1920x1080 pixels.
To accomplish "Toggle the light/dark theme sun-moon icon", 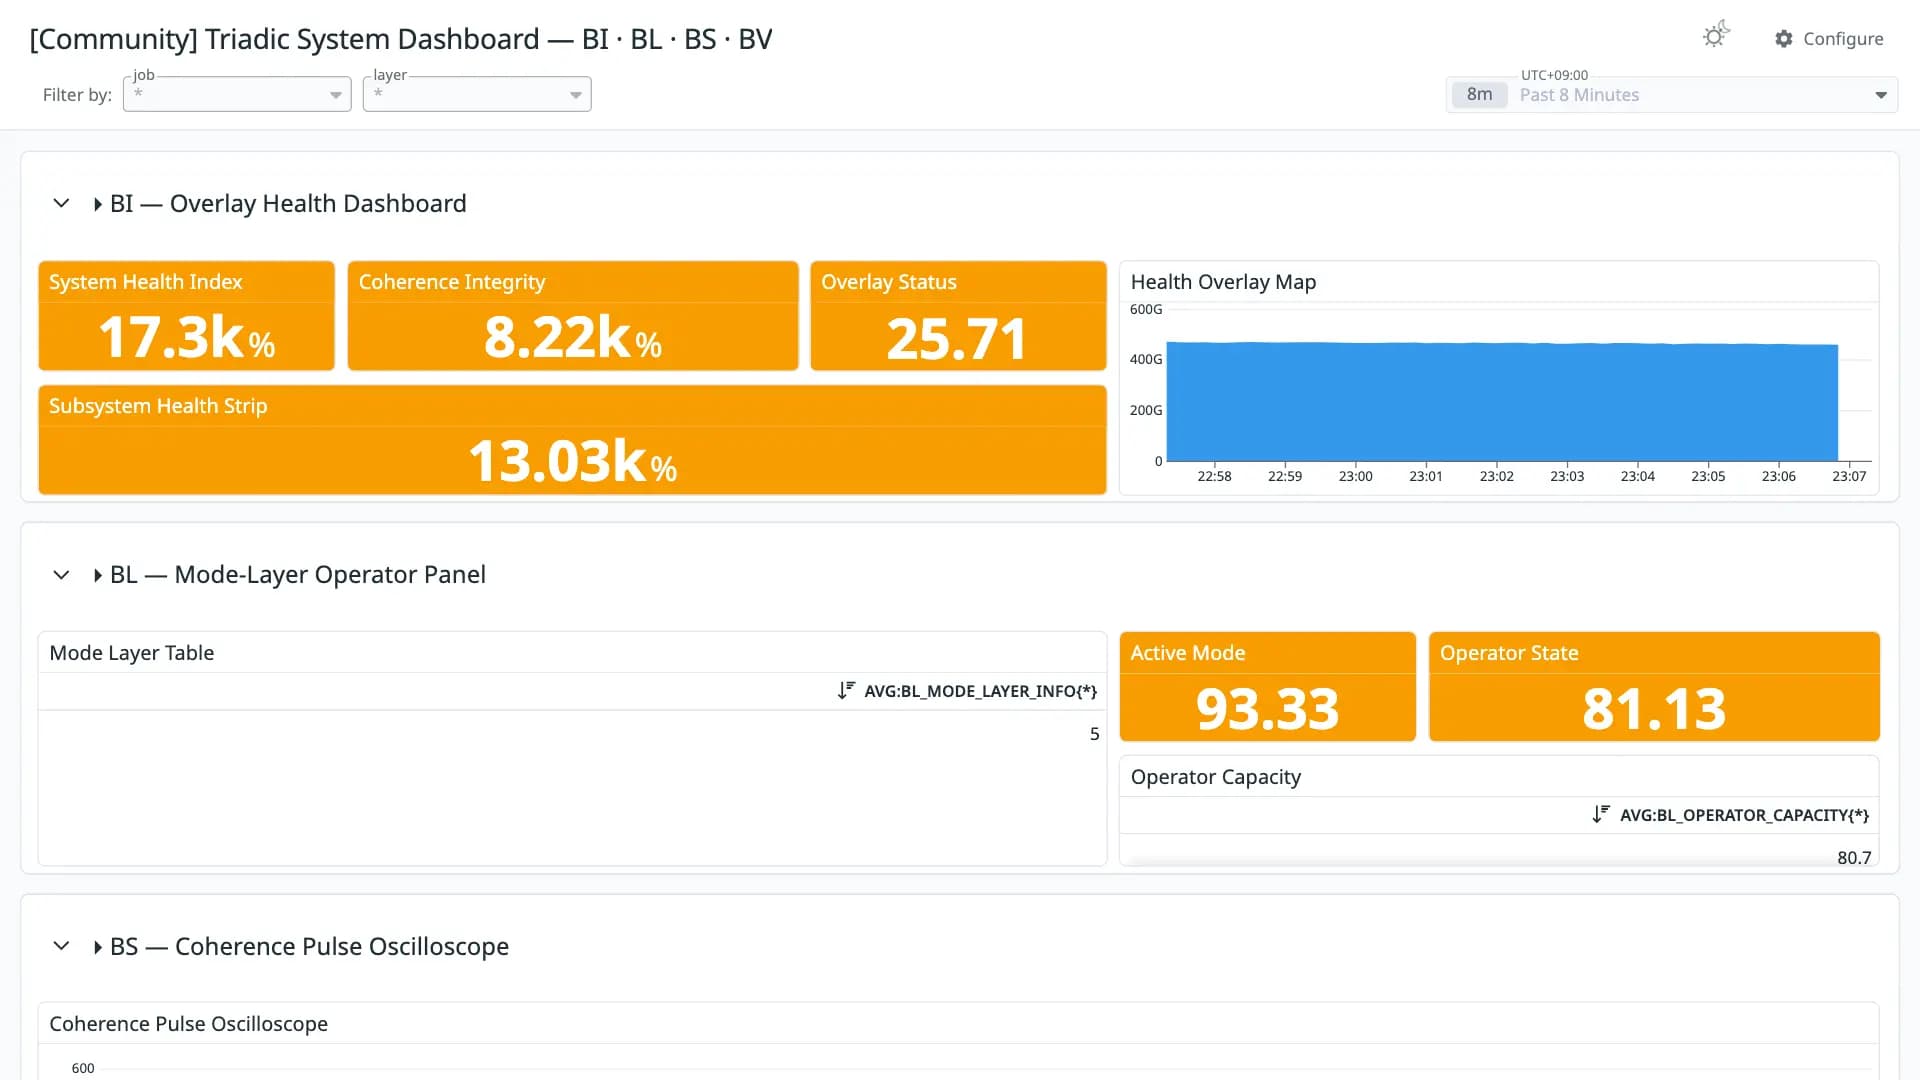I will click(x=1716, y=36).
